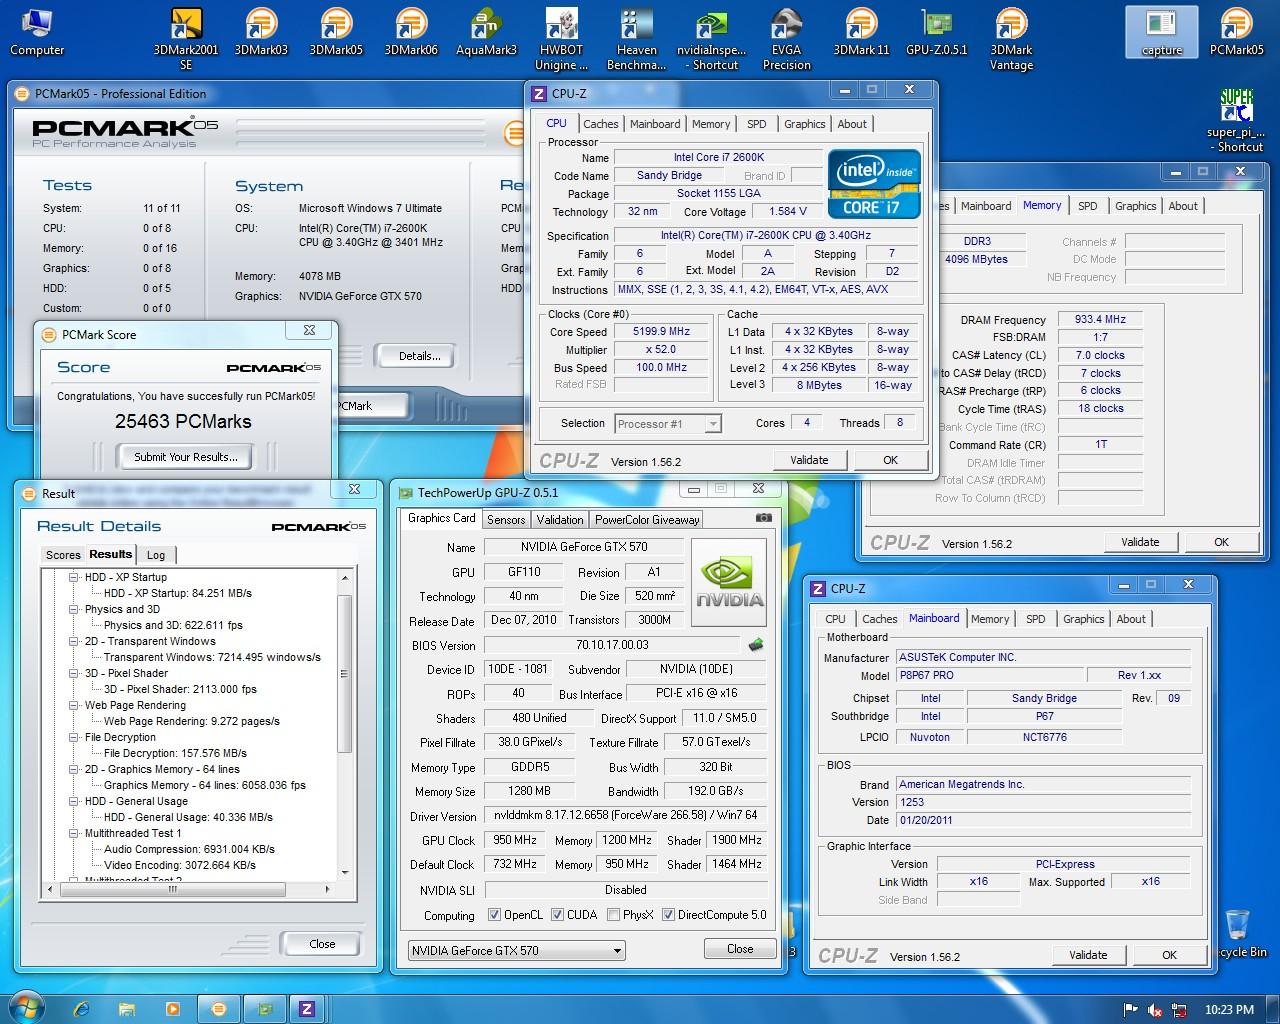Viewport: 1280px width, 1024px height.
Task: Open AquaMark3 desktop shortcut
Action: tap(486, 32)
